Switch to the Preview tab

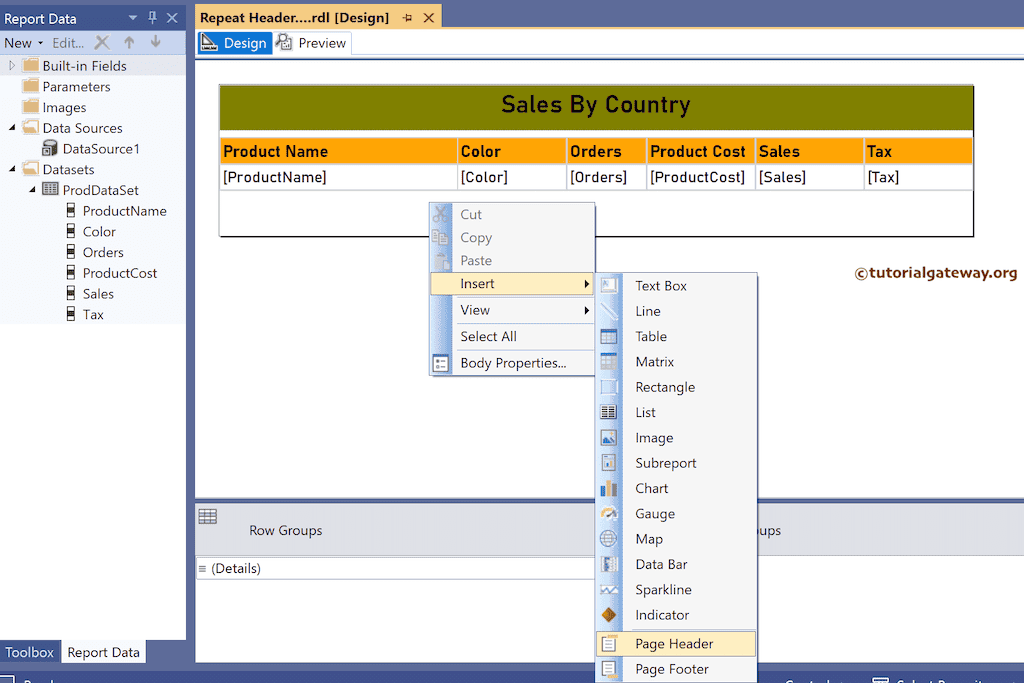[312, 43]
